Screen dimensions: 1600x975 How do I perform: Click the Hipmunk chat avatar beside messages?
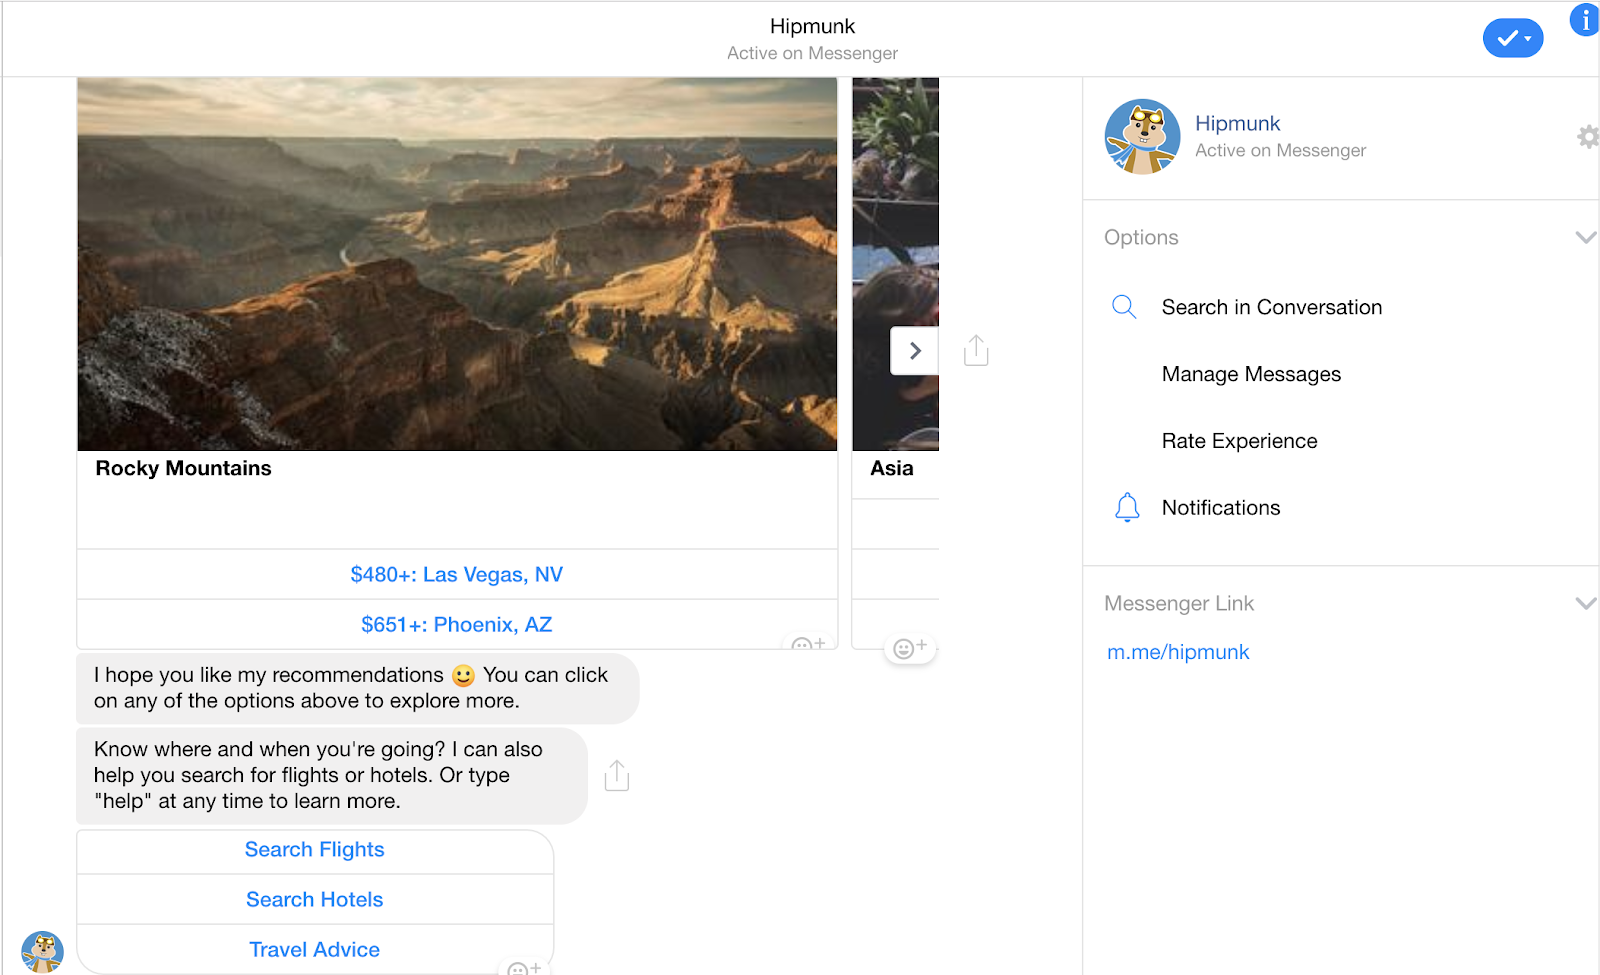[42, 952]
